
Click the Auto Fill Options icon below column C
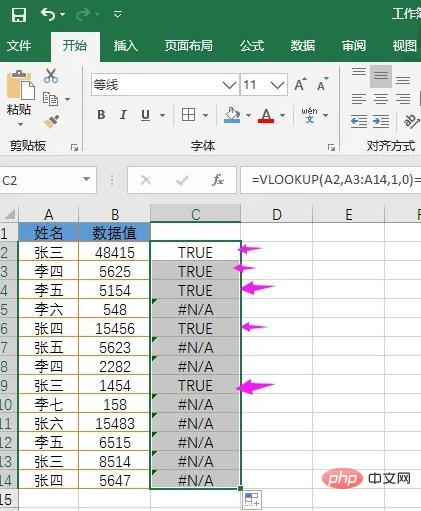coord(252,500)
